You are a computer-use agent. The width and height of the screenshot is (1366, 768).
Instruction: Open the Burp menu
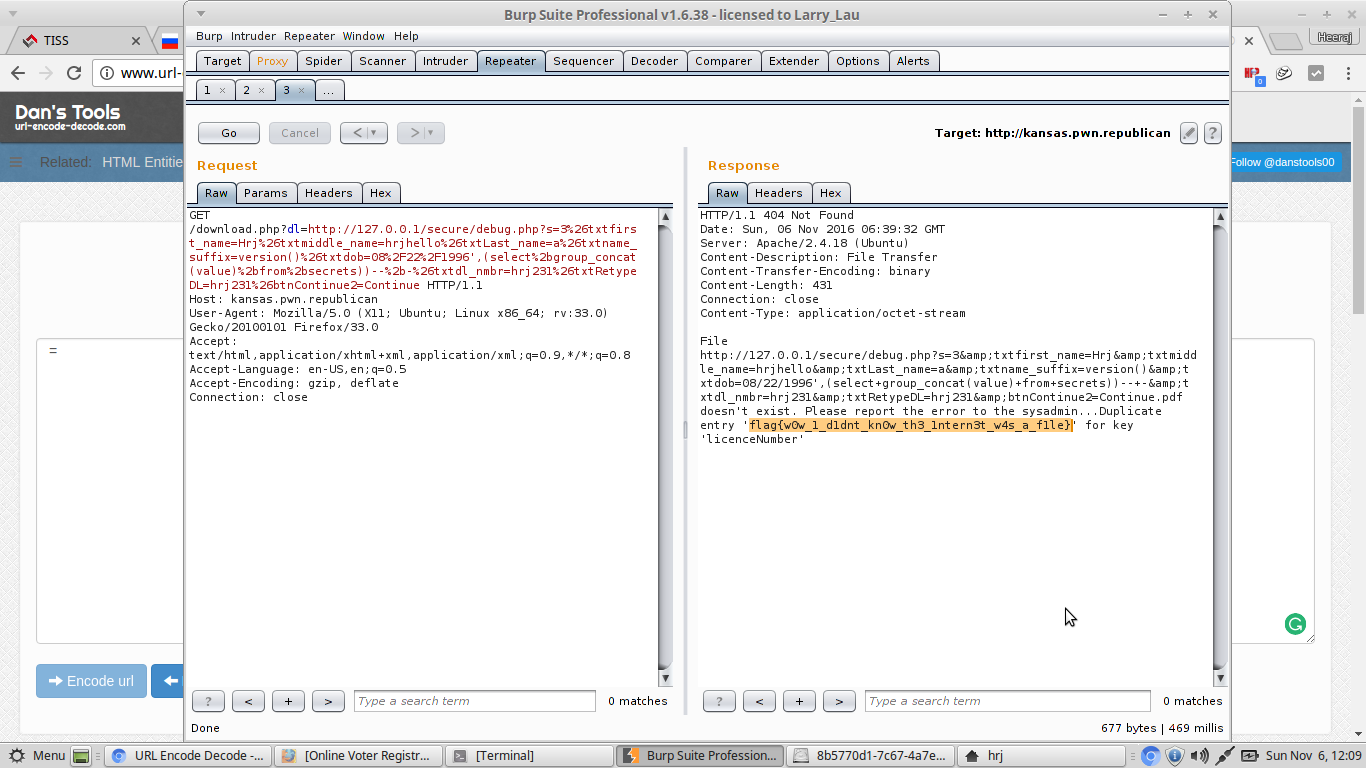[x=209, y=36]
